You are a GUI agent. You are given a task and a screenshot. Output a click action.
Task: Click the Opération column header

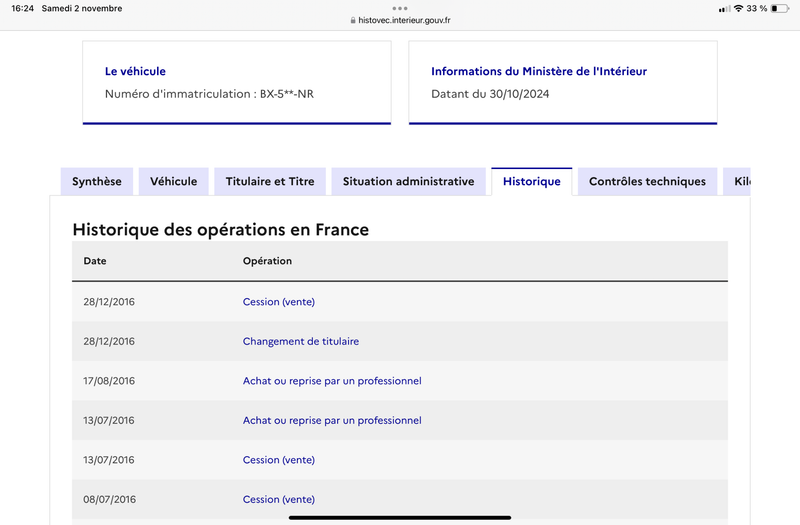(267, 261)
